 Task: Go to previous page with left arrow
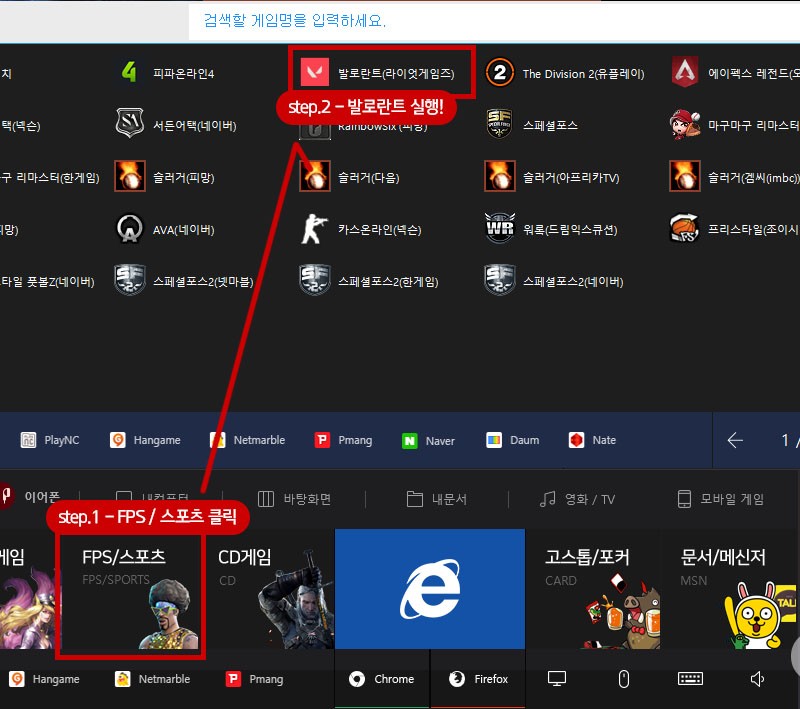point(735,440)
